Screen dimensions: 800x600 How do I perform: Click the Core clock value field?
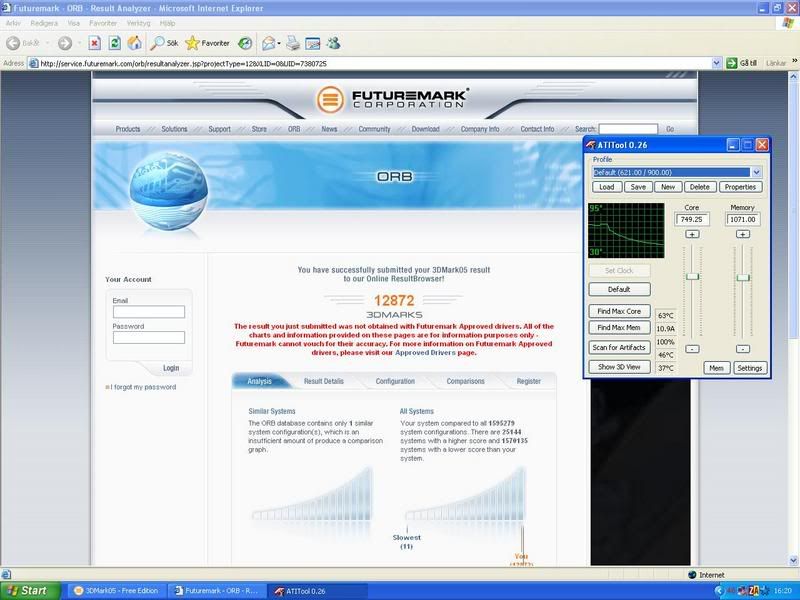click(692, 219)
